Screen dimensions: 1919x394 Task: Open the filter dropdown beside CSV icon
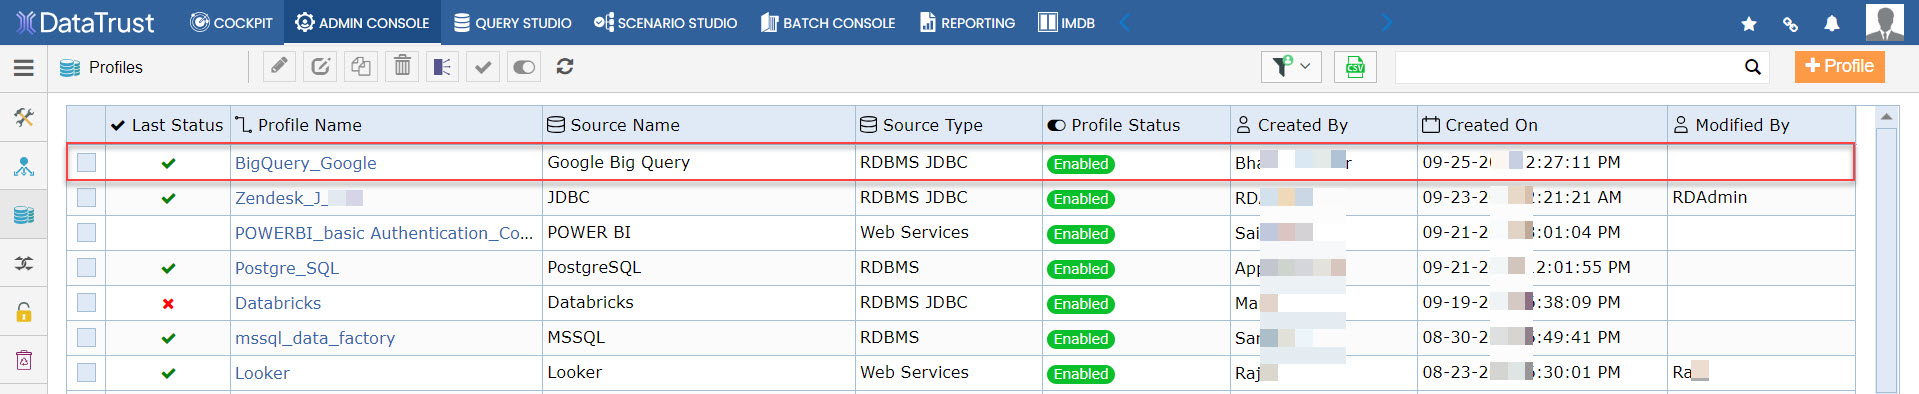pos(1291,67)
